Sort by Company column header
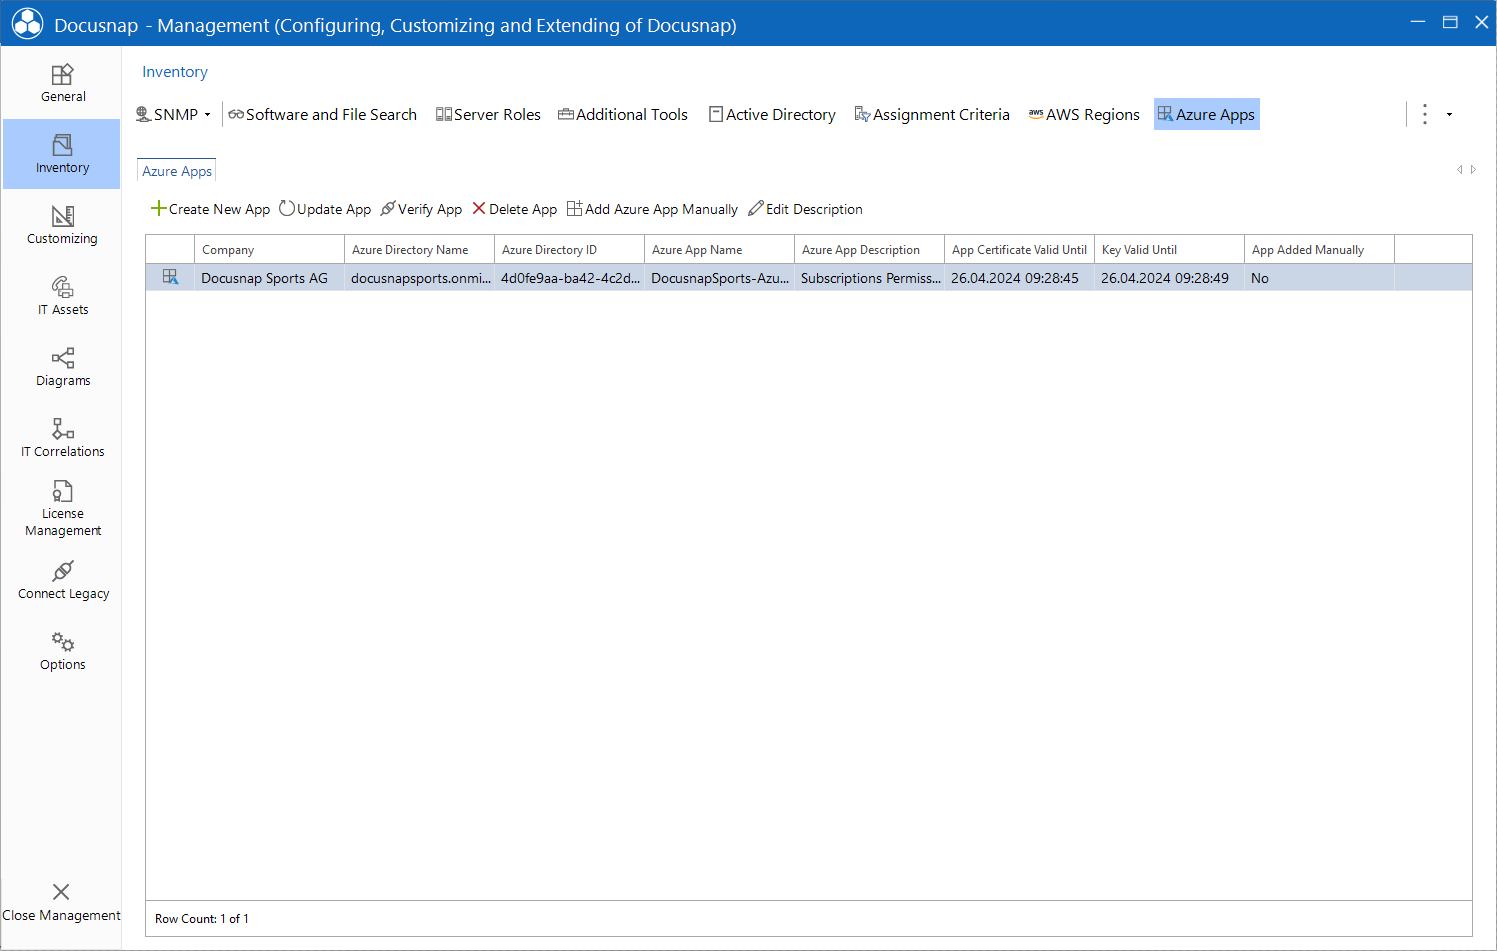This screenshot has width=1497, height=951. [x=270, y=249]
